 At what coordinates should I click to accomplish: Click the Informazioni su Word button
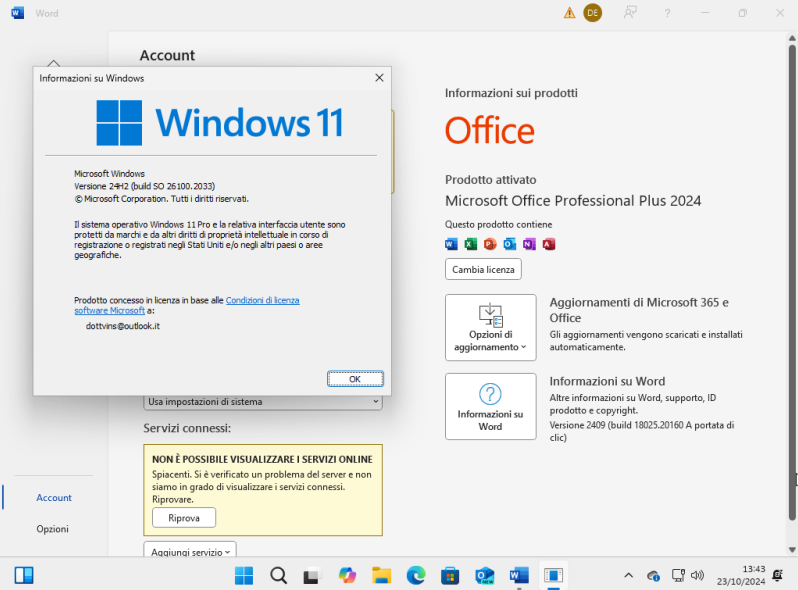tap(491, 406)
